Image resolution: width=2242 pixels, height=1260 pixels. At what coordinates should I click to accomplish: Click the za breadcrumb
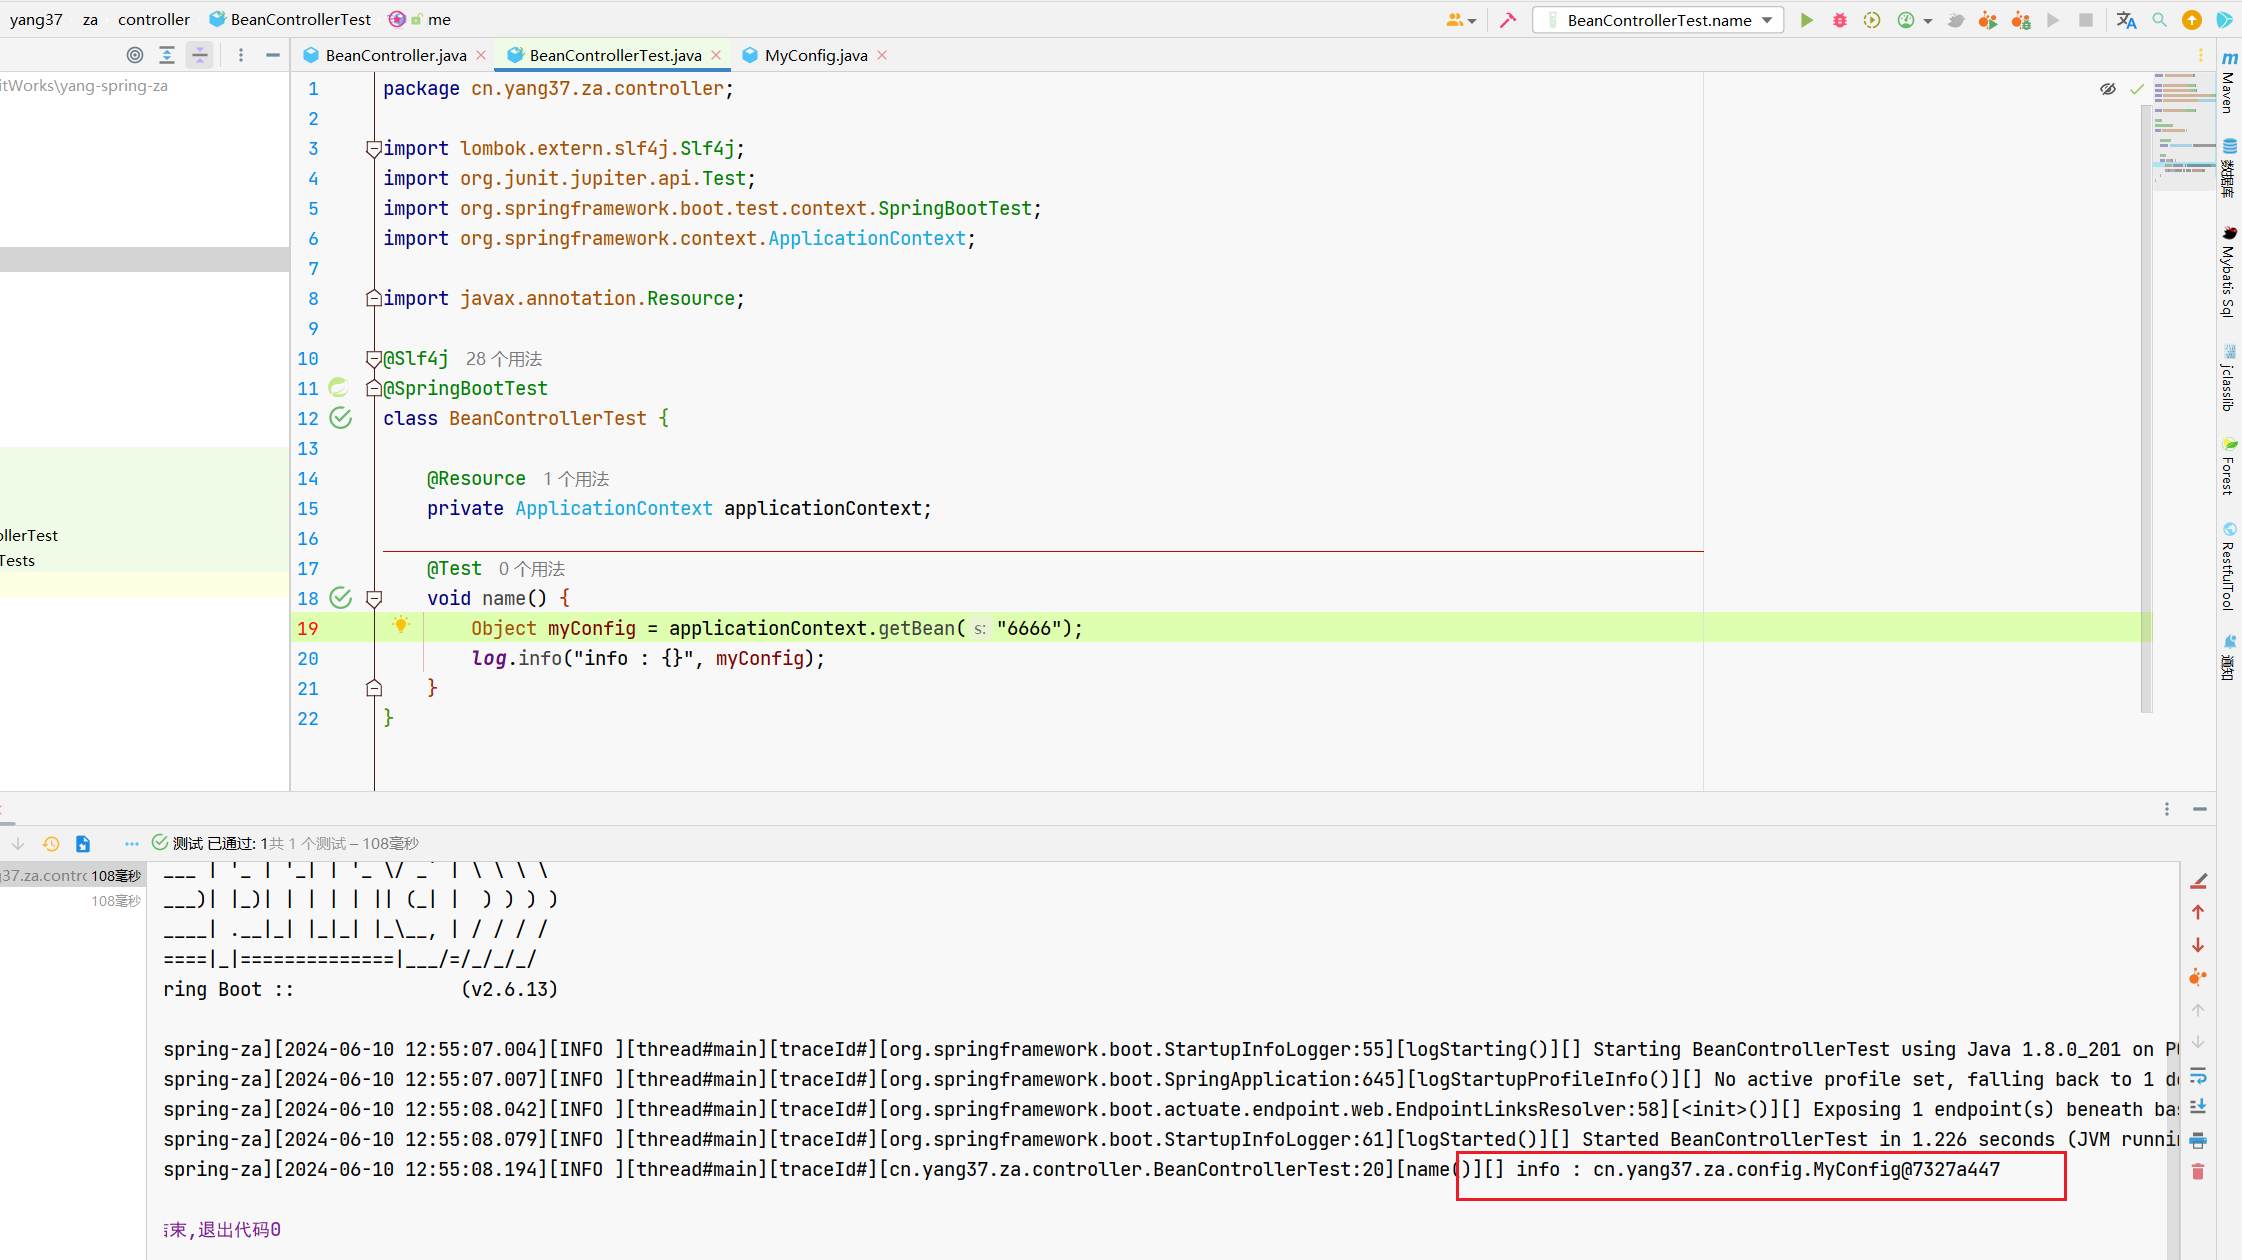(x=90, y=19)
